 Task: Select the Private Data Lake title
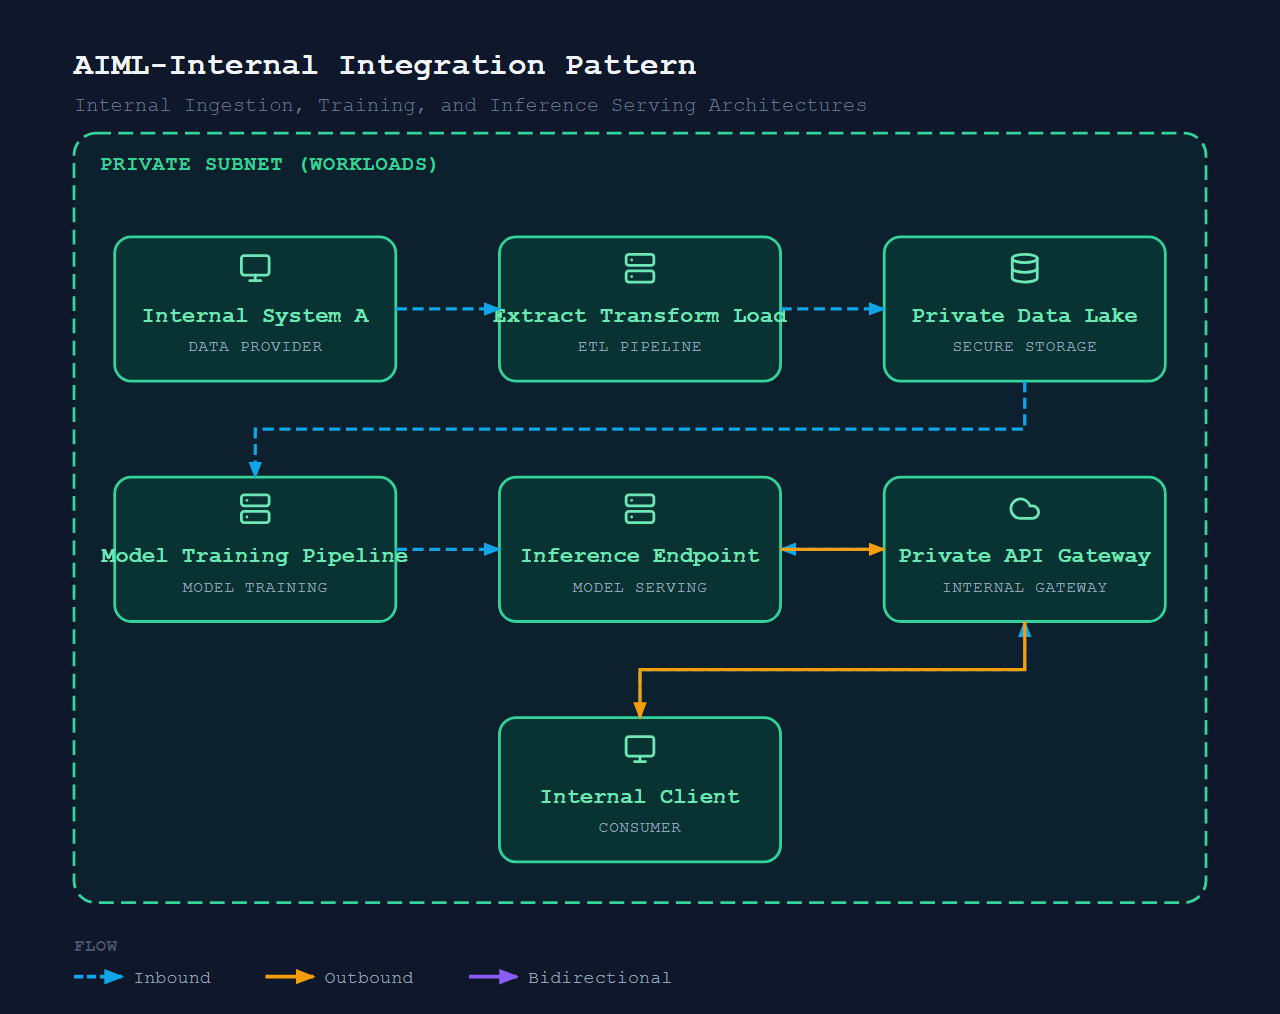tap(1025, 316)
